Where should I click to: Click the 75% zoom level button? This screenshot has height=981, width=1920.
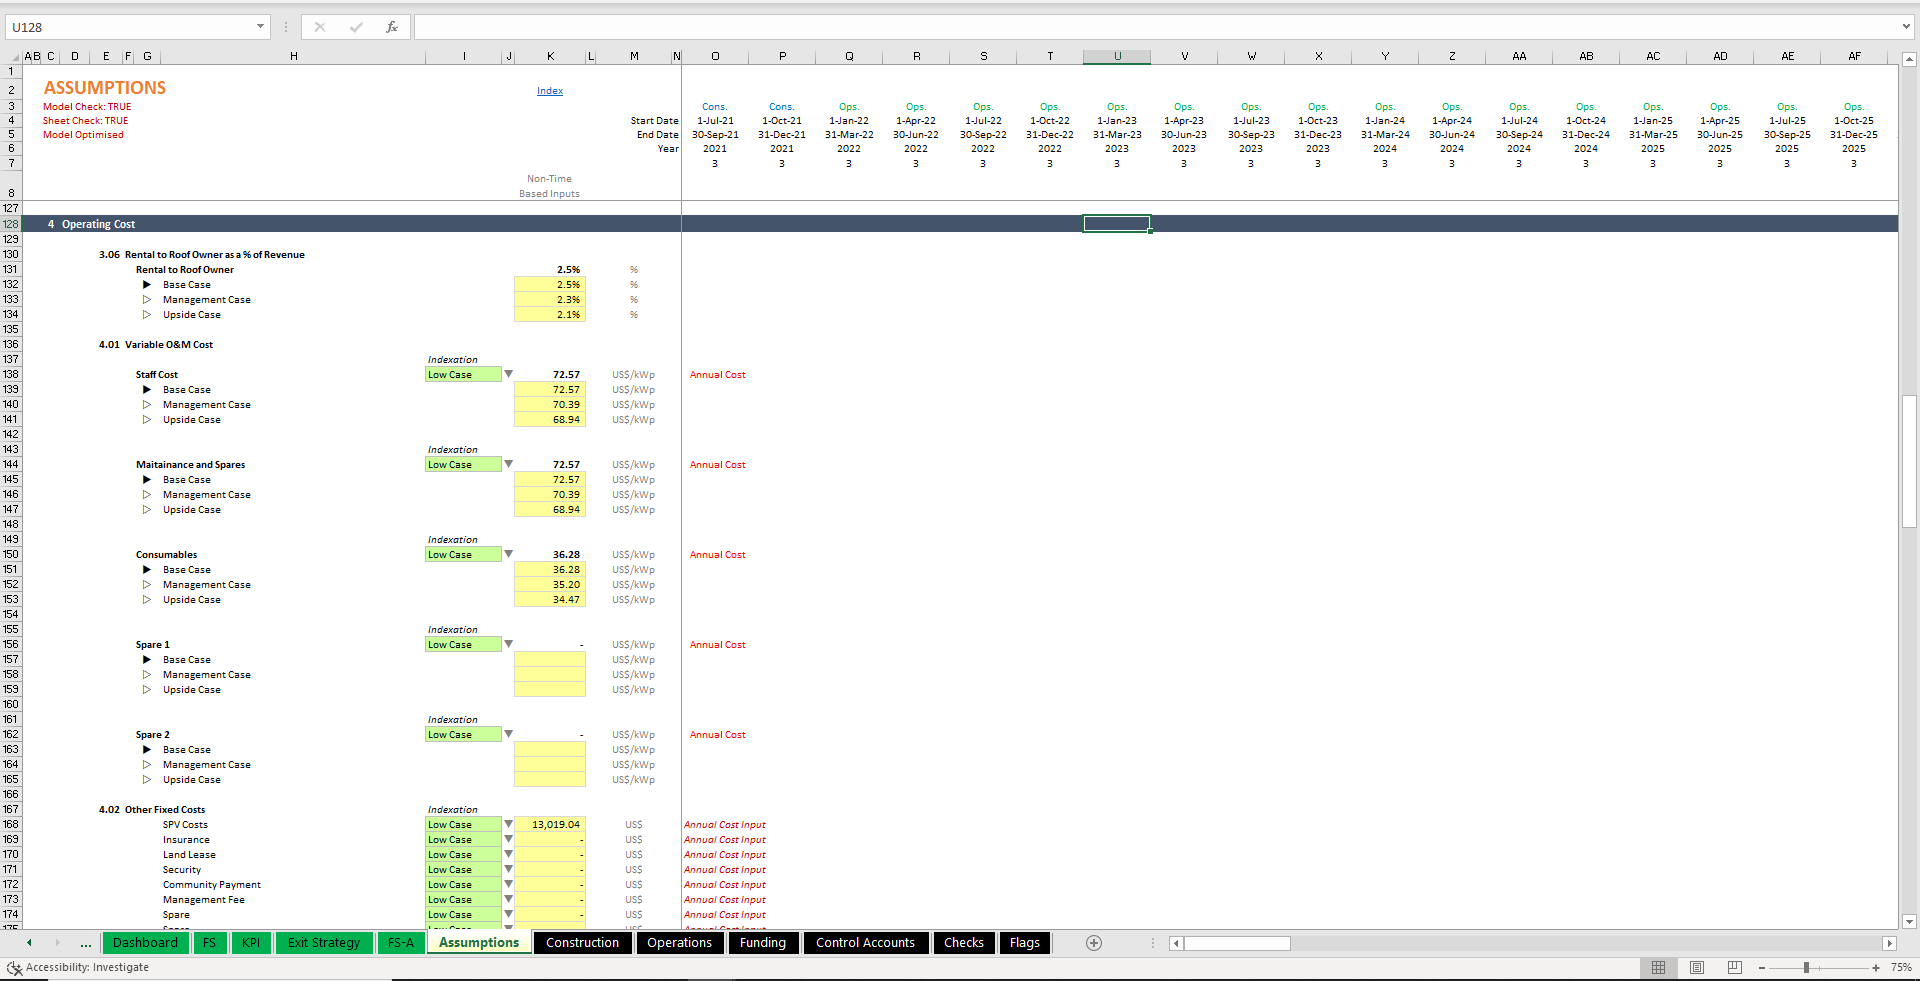coord(1901,968)
